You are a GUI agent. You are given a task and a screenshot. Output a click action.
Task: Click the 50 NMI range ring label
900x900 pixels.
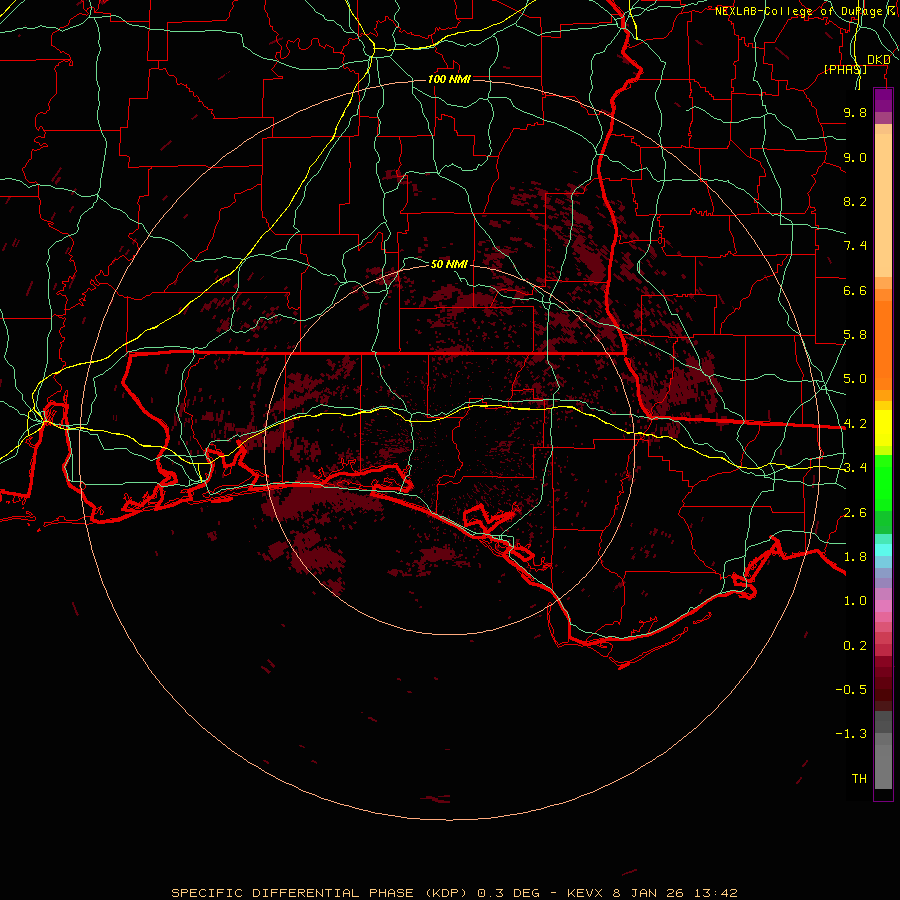(x=449, y=264)
